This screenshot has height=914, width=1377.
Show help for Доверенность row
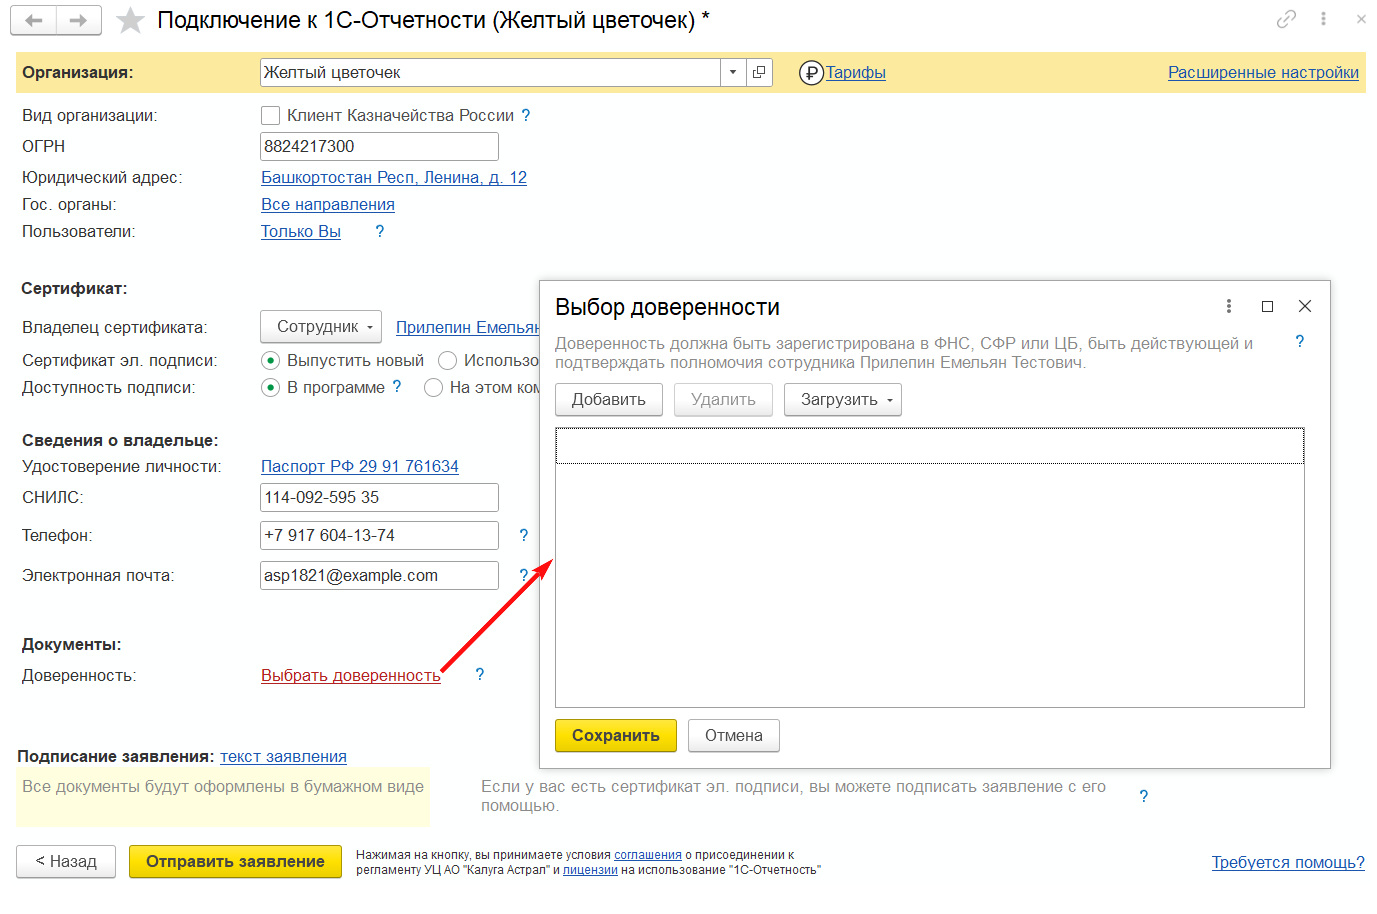pos(480,675)
